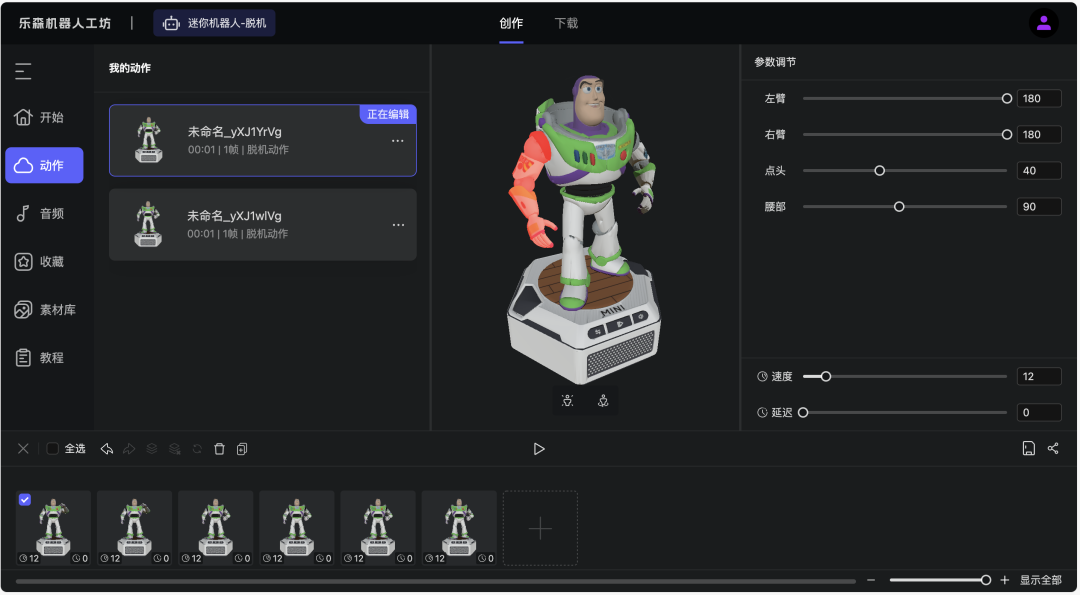Switch to the 下载 tab
This screenshot has width=1080, height=595.
click(566, 23)
